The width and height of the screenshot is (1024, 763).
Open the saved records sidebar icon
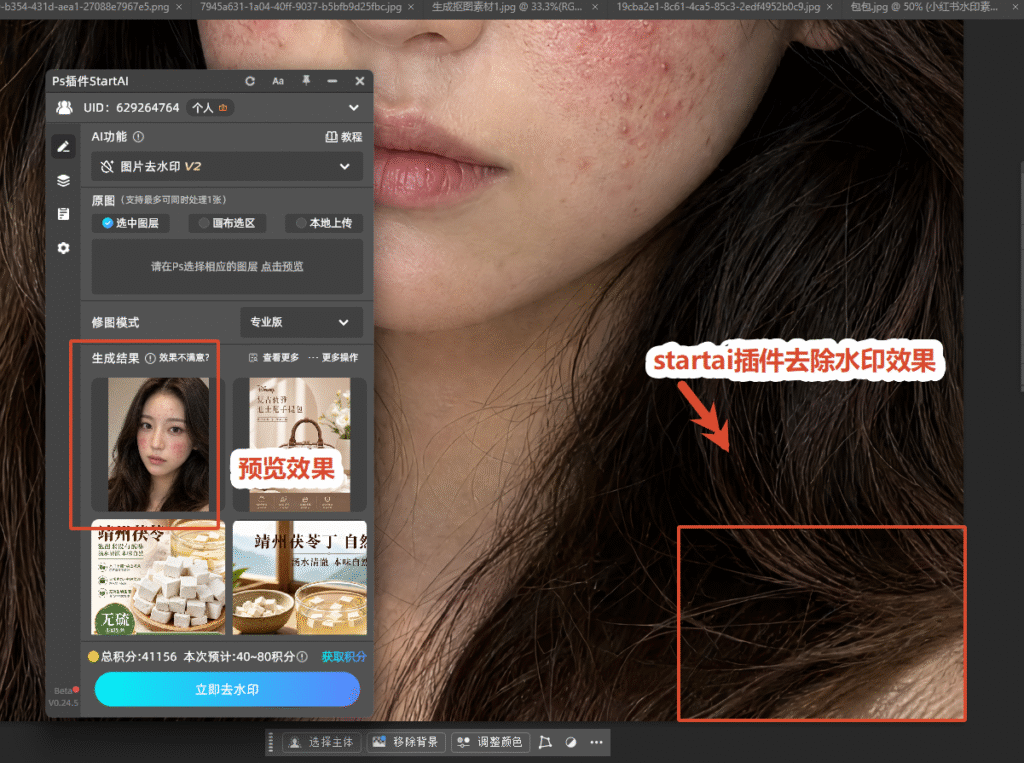pyautogui.click(x=63, y=214)
